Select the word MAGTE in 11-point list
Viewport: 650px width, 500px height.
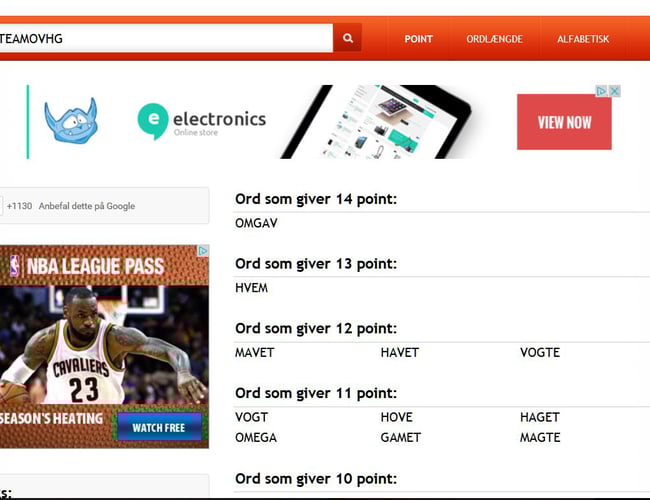click(x=540, y=437)
